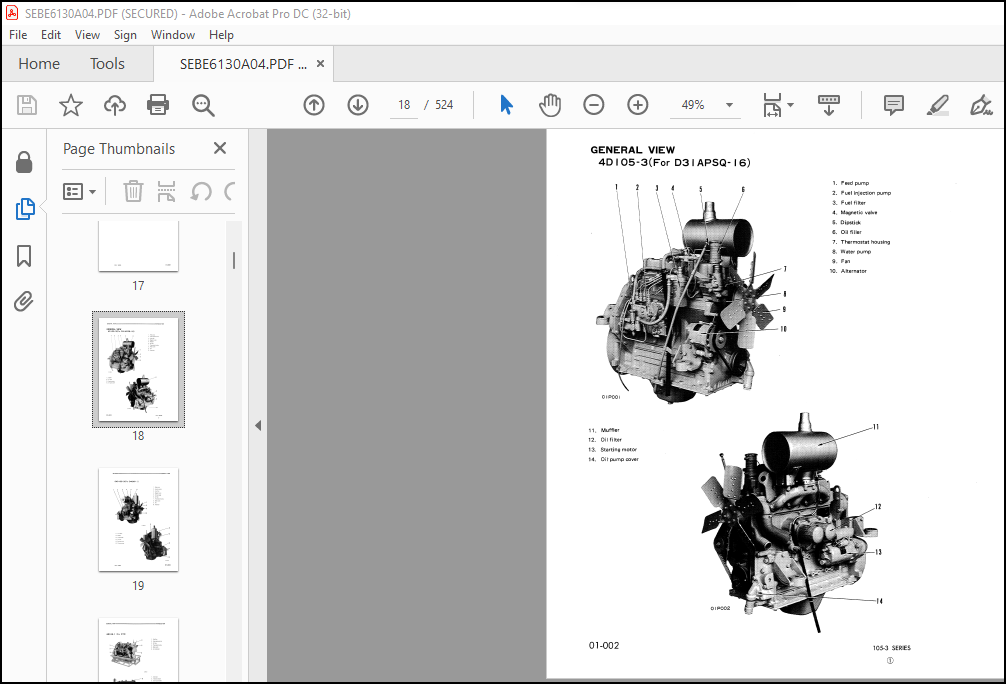Click legend entry '7. Thermostat housing'
This screenshot has height=684, width=1006.
click(861, 242)
